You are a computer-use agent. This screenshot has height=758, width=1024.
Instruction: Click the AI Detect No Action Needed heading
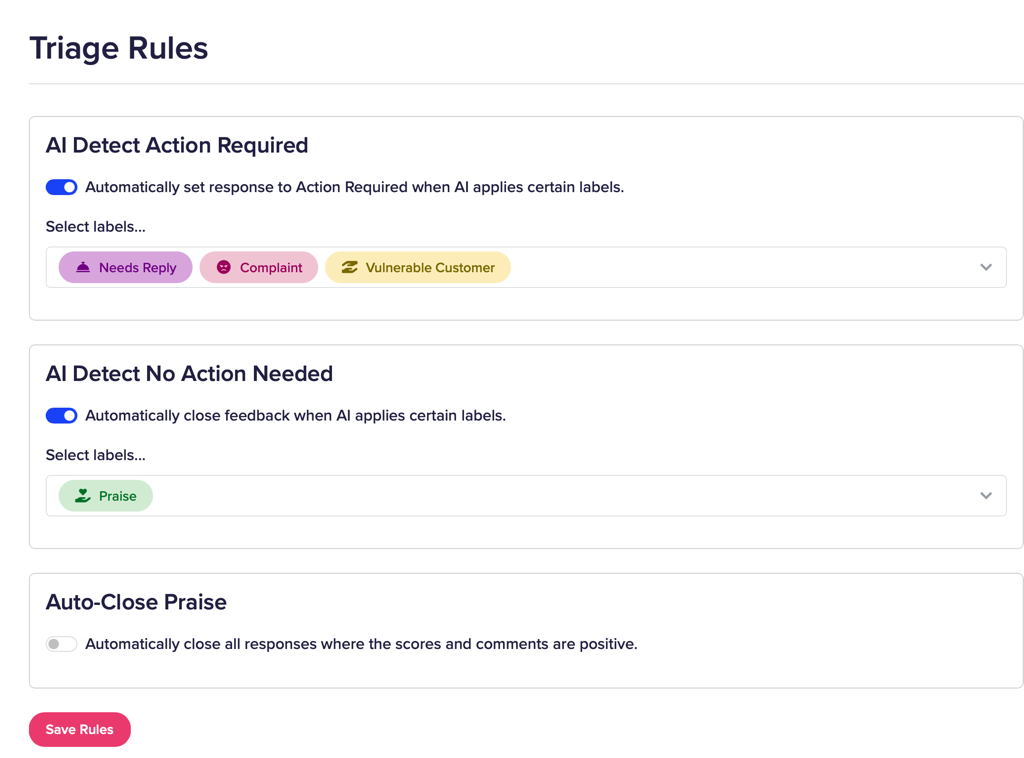tap(189, 373)
